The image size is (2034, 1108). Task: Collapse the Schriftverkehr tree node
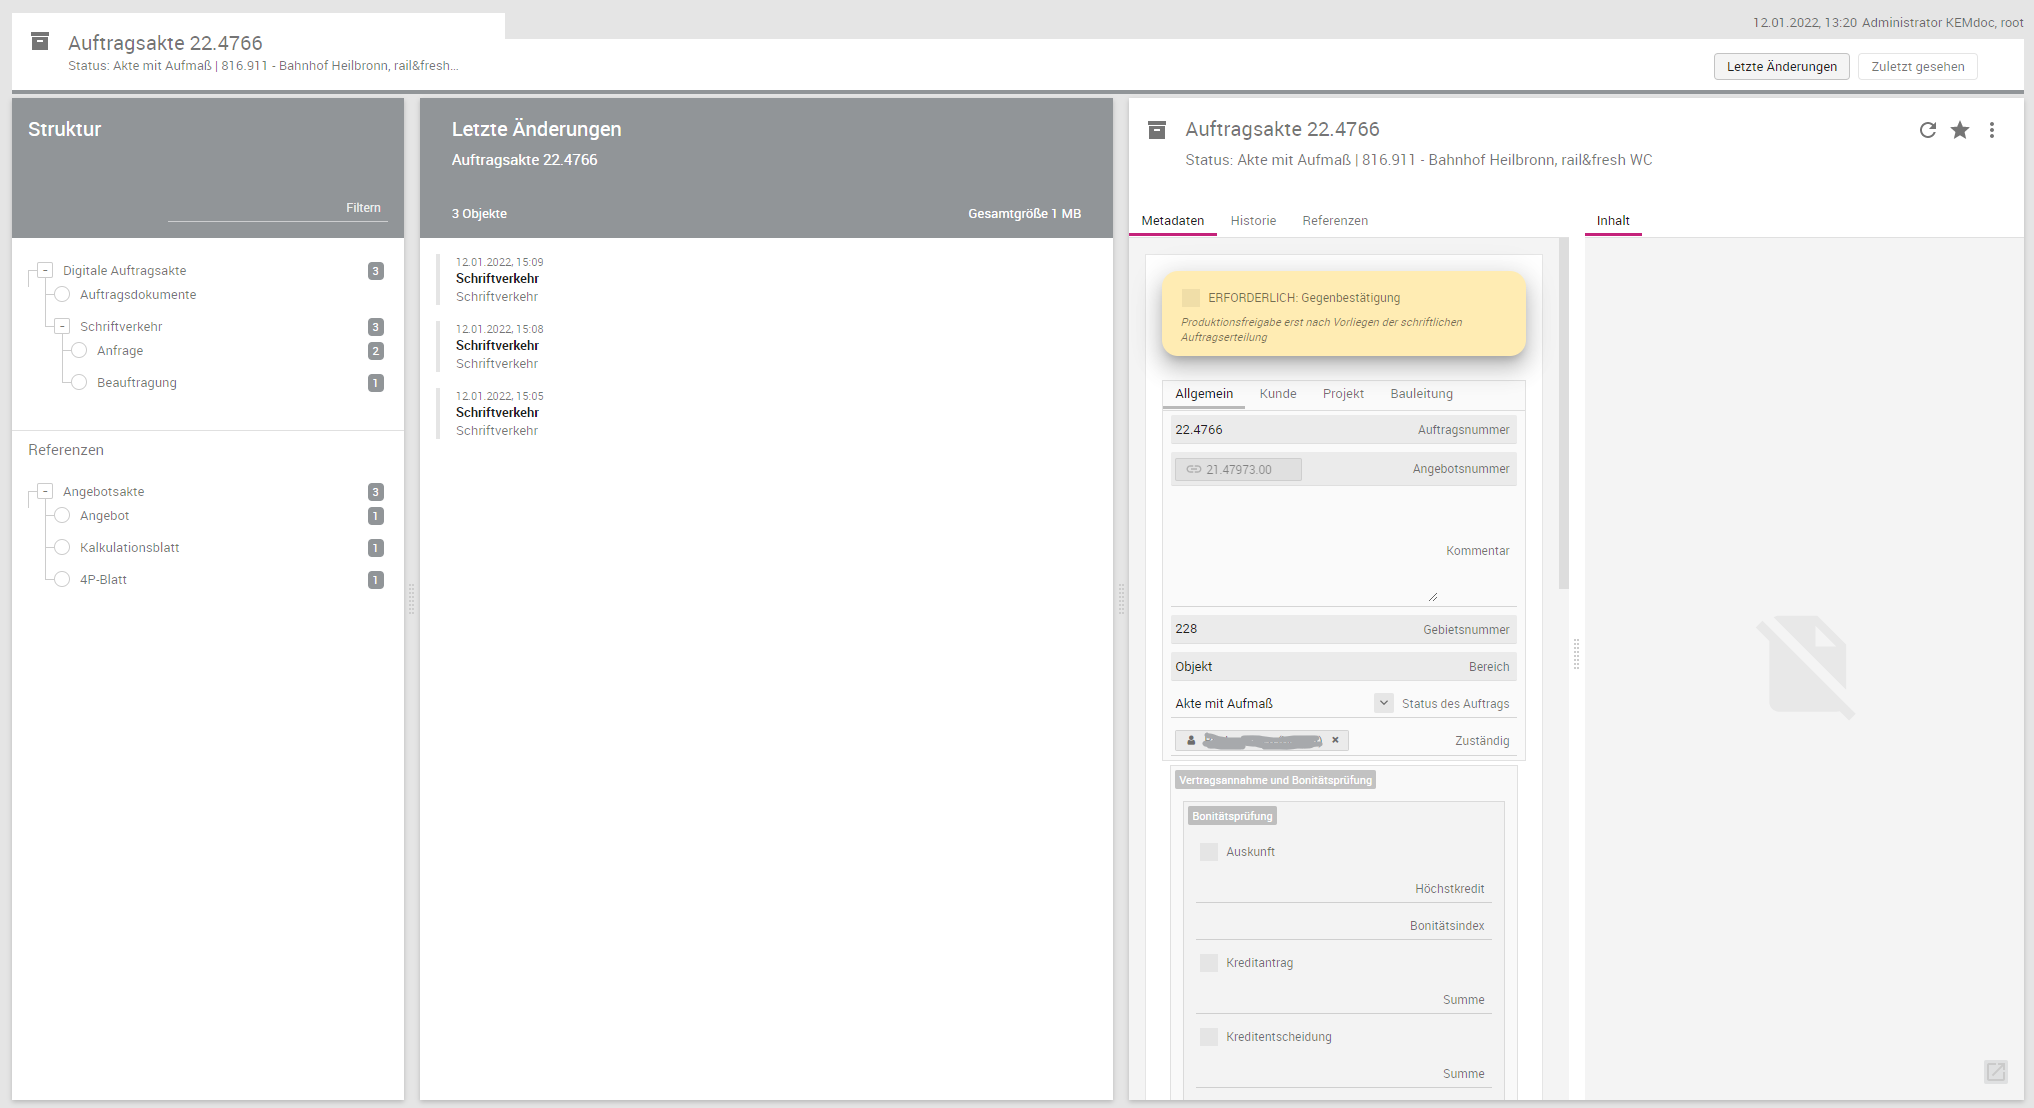tap(62, 327)
